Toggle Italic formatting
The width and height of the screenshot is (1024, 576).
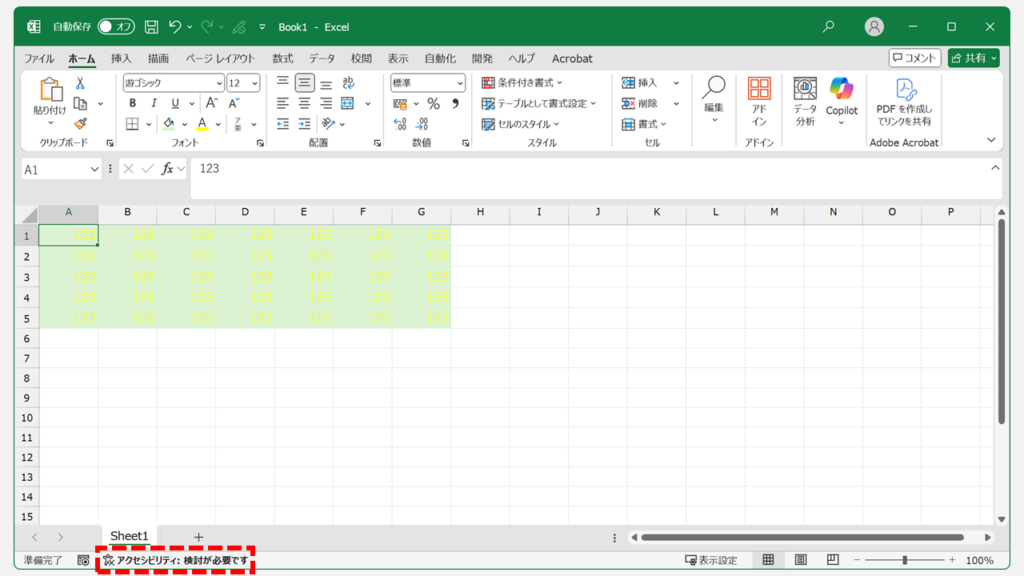pos(154,104)
